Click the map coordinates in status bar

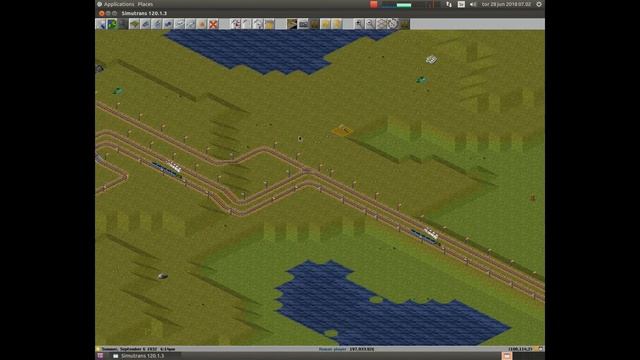(x=520, y=349)
